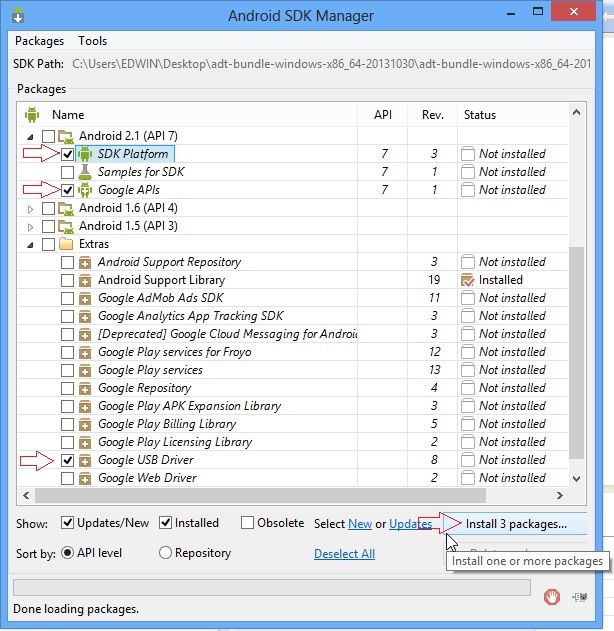The image size is (614, 631).
Task: Click the New selection link
Action: (x=360, y=524)
